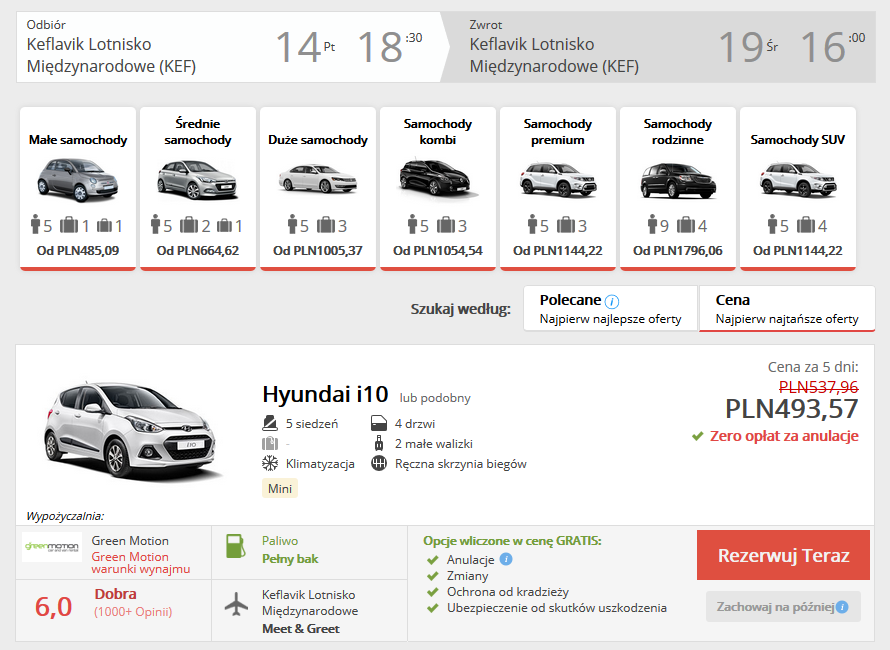Click the person icon in Małe samochody card

point(36,224)
